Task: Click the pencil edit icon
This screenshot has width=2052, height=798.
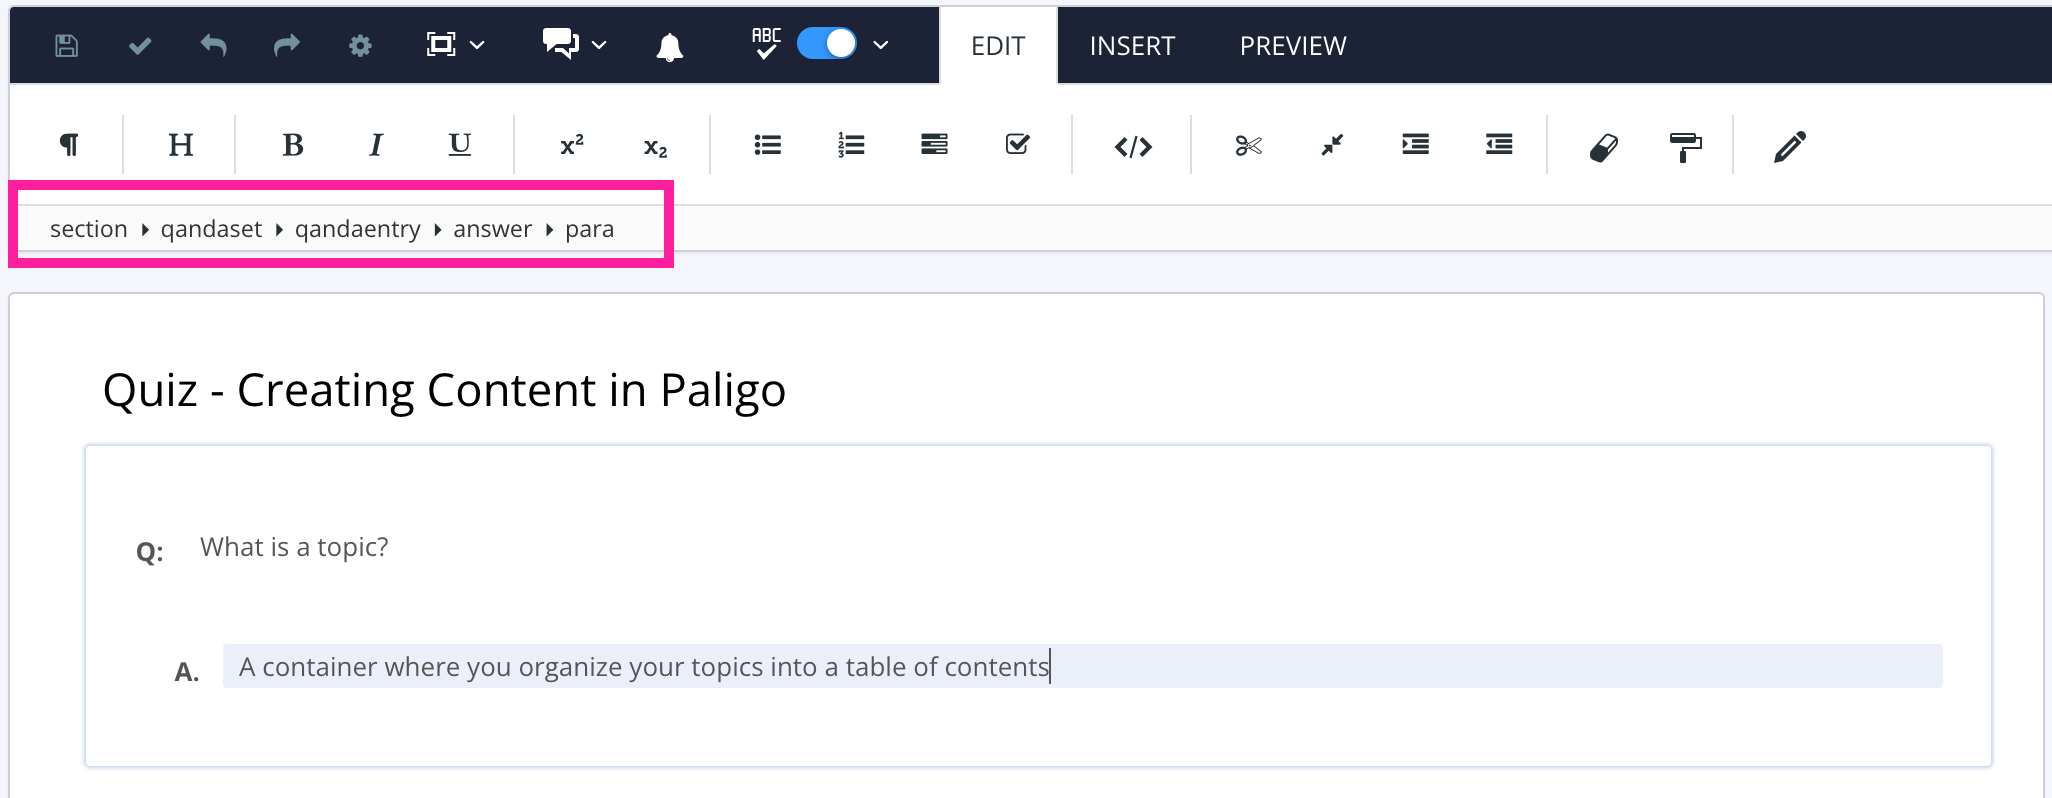Action: click(x=1790, y=146)
